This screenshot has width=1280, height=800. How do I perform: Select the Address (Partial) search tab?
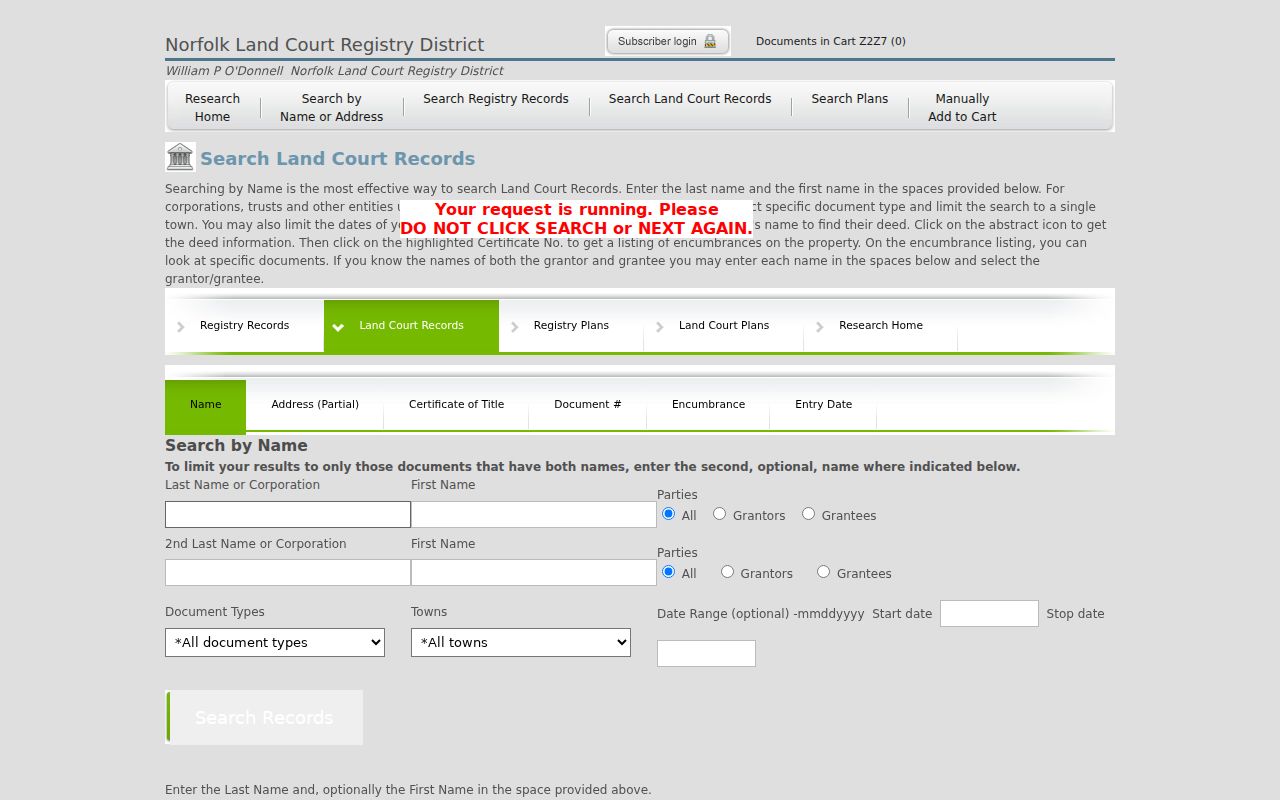pyautogui.click(x=315, y=405)
